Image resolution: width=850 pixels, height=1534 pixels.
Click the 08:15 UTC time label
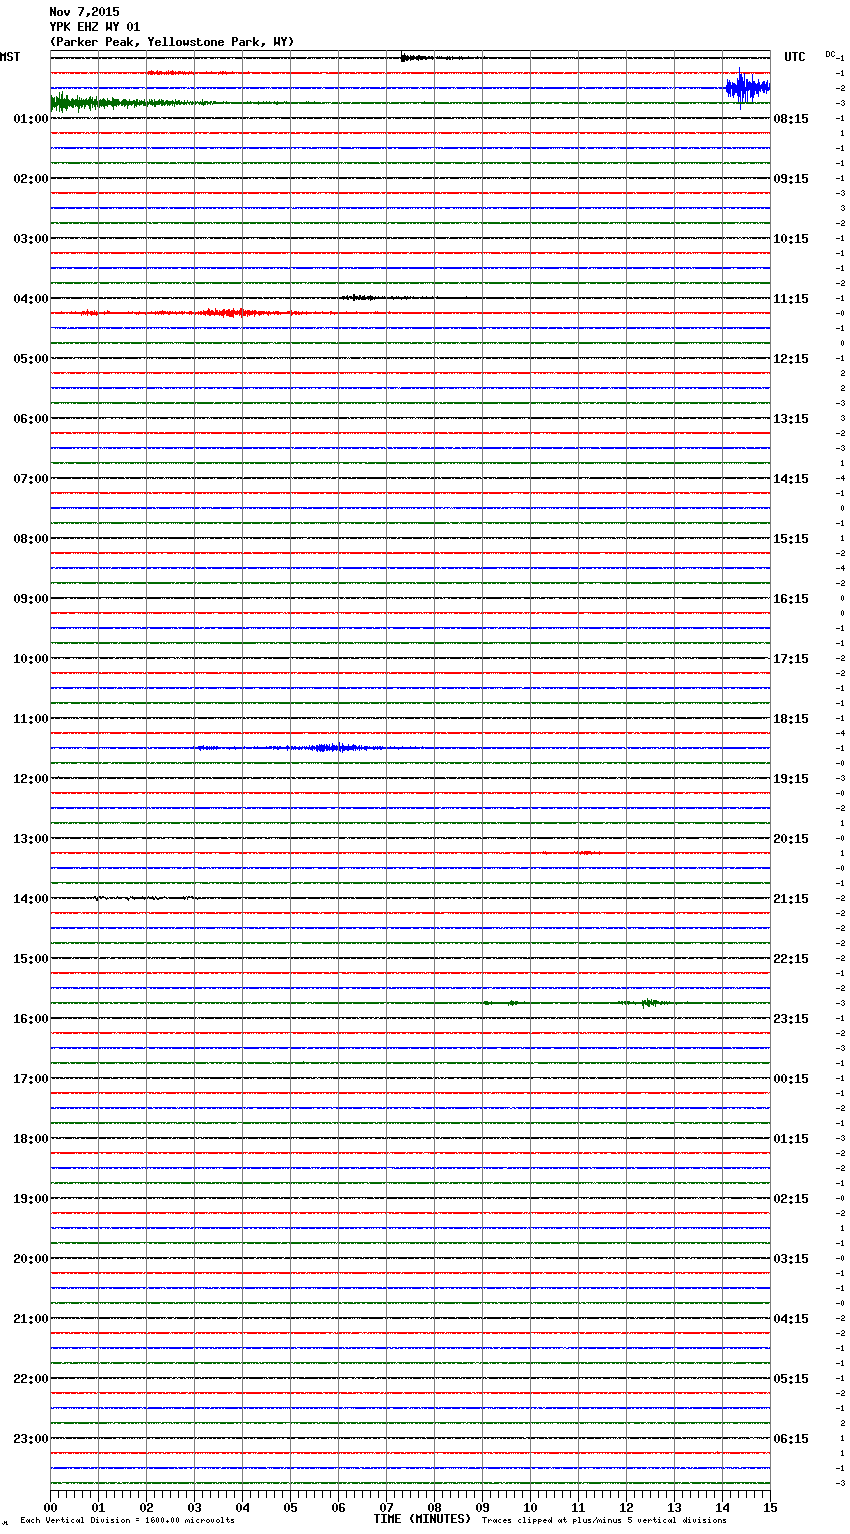pos(791,118)
